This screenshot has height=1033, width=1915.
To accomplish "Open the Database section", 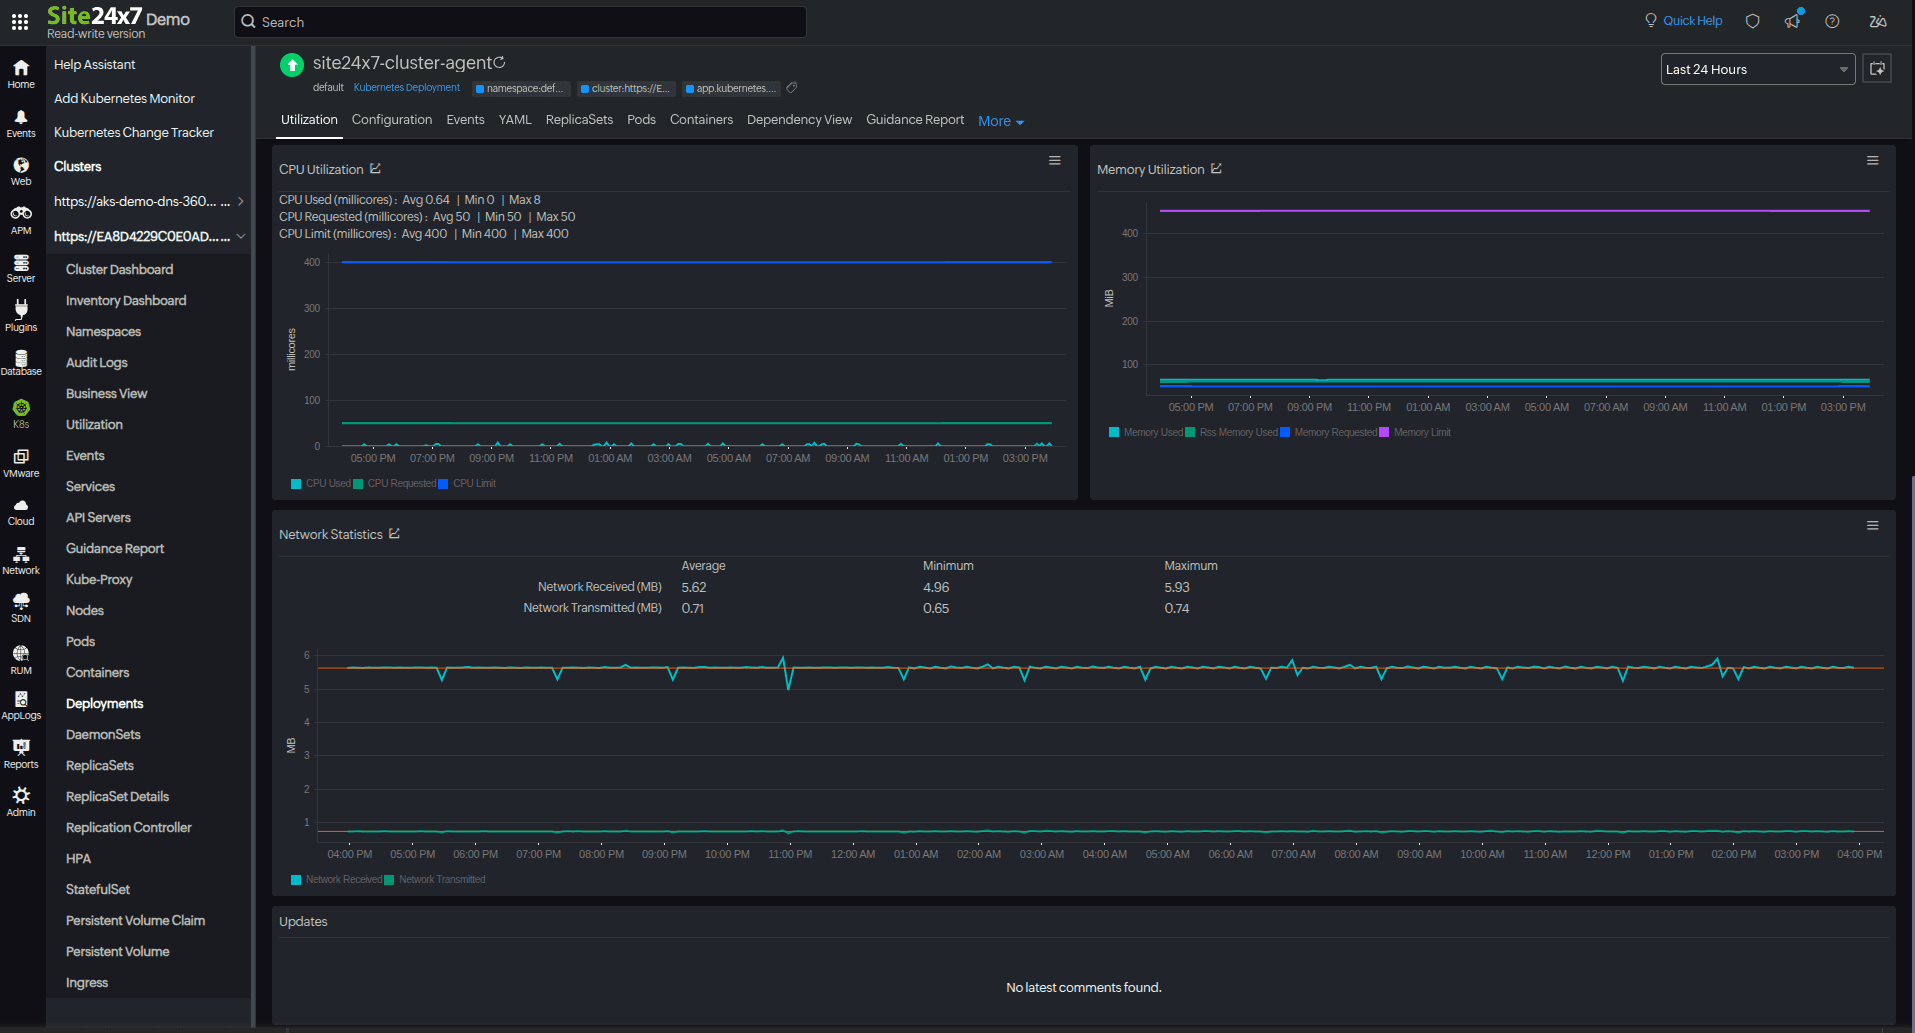I will pyautogui.click(x=21, y=363).
